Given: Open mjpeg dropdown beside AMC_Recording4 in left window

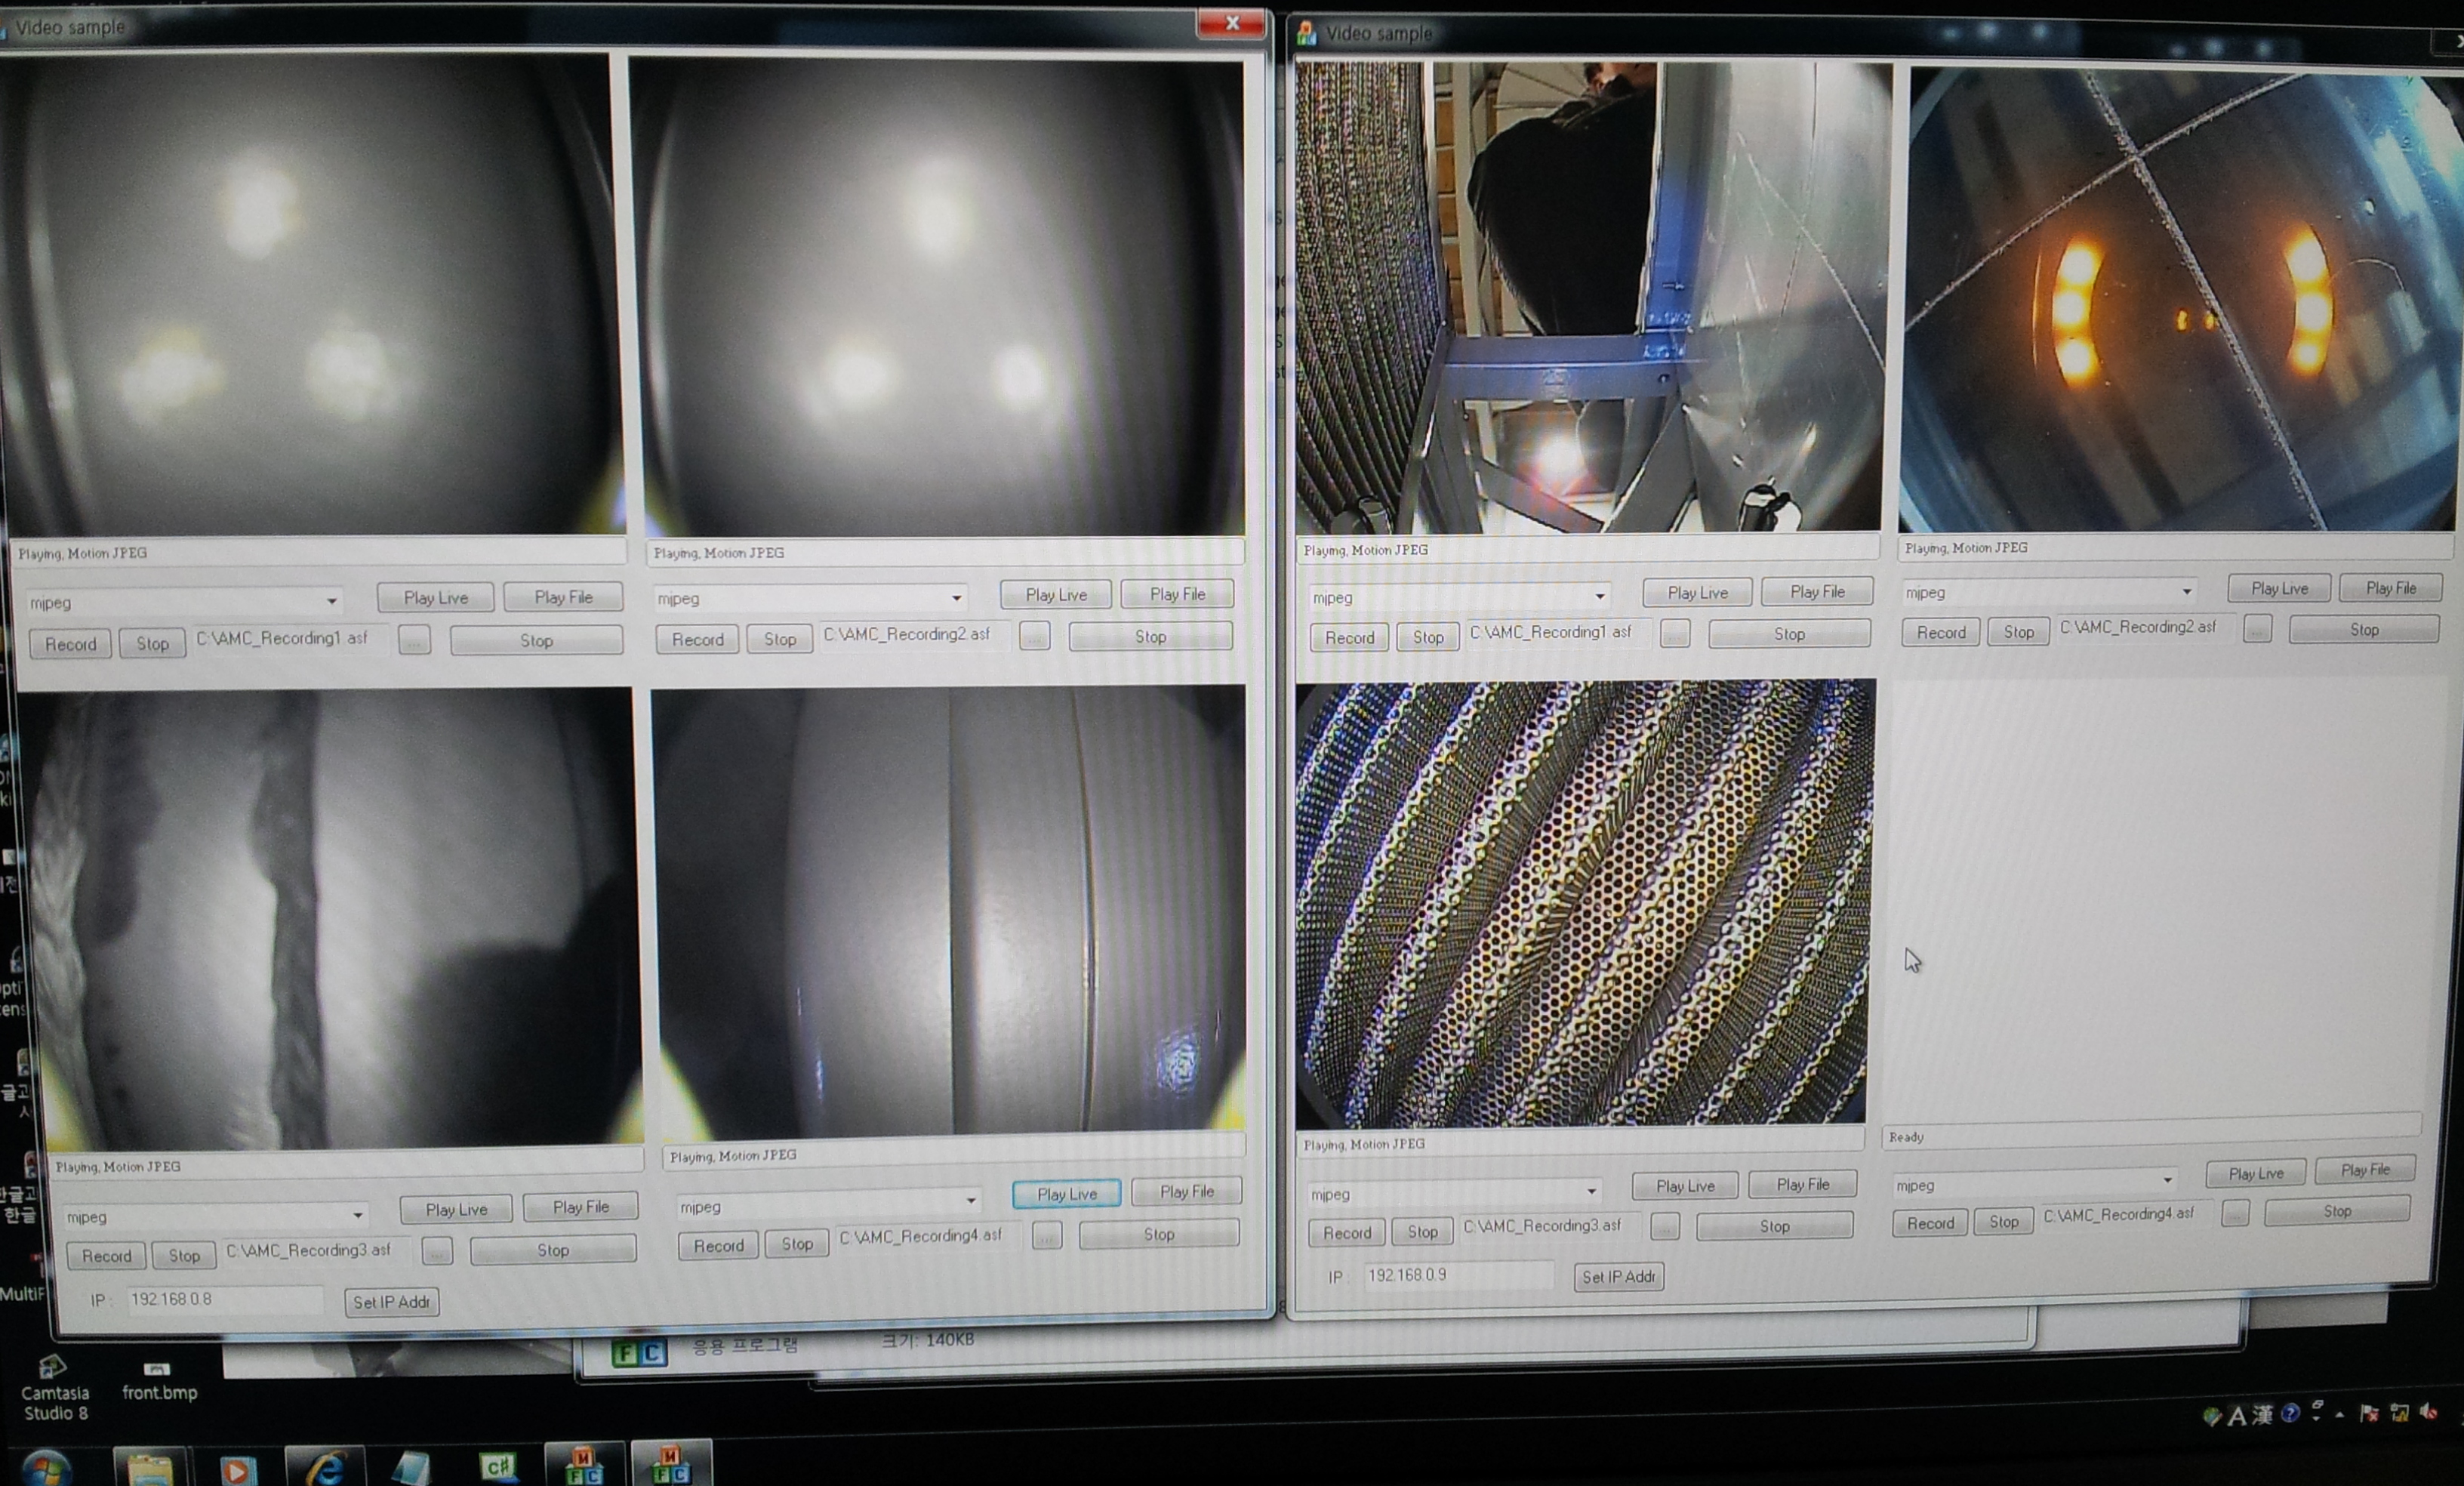Looking at the screenshot, I should [x=970, y=1199].
